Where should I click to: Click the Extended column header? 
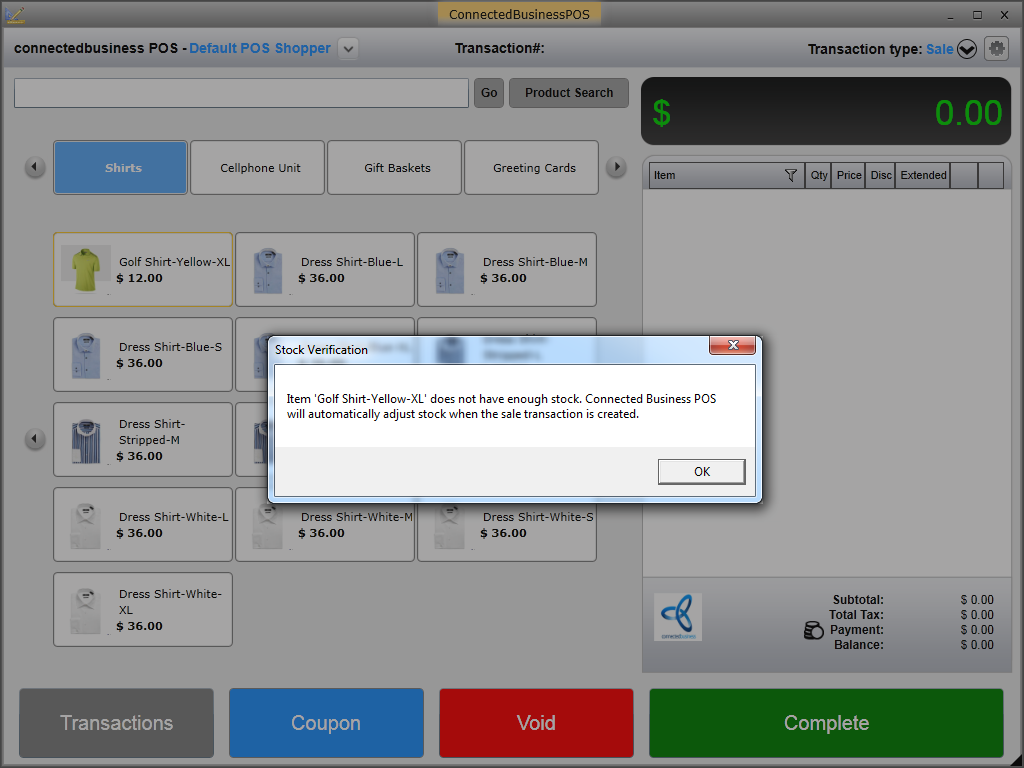[x=923, y=175]
